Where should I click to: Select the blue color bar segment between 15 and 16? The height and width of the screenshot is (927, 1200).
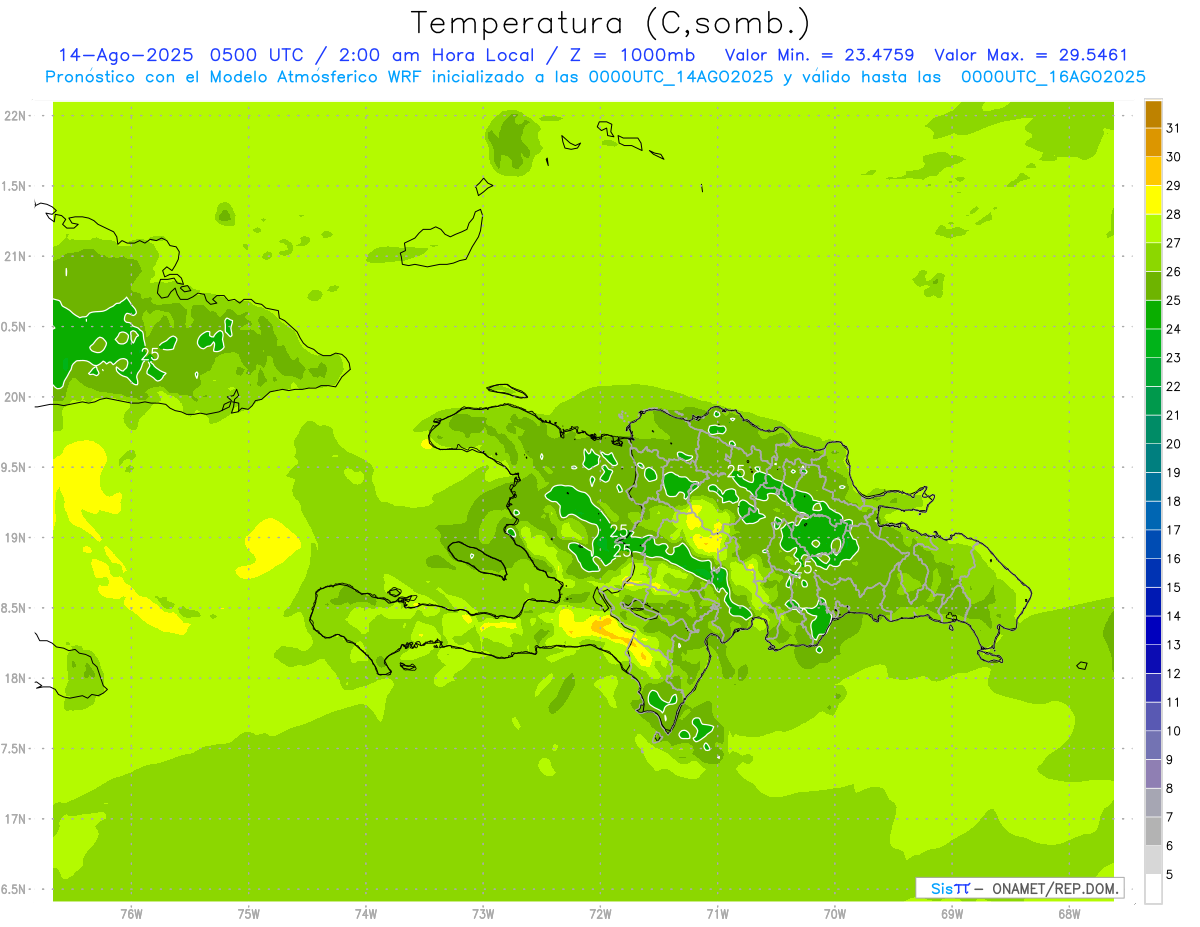(x=1153, y=573)
